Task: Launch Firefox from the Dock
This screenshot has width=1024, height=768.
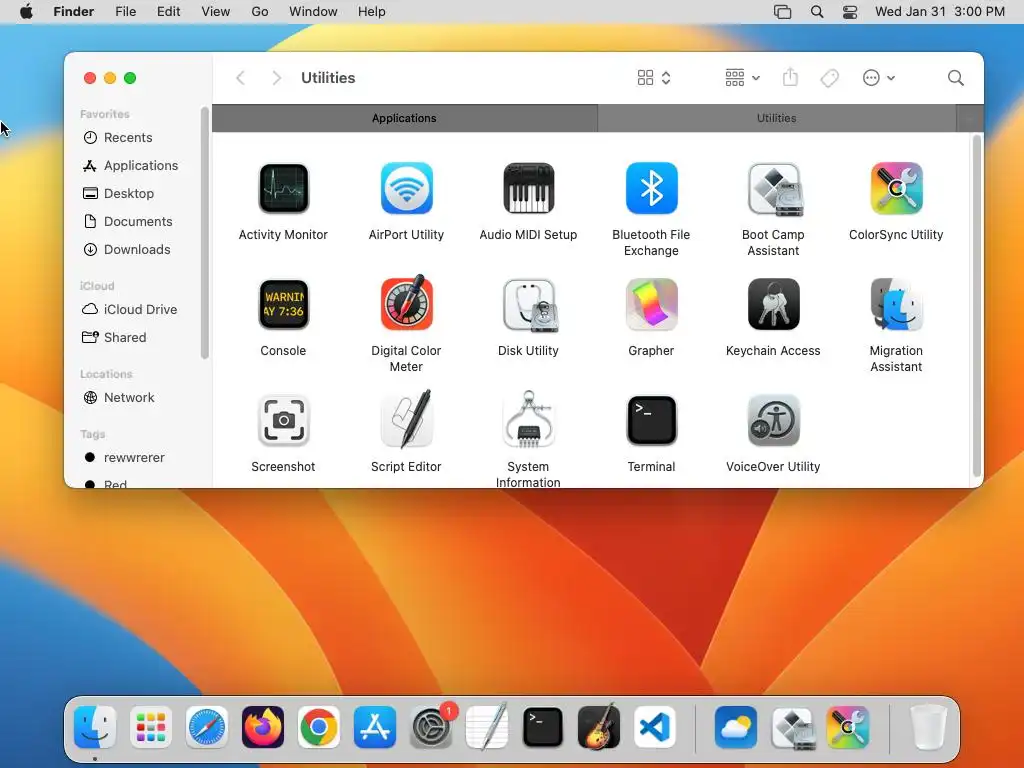Action: tap(263, 727)
